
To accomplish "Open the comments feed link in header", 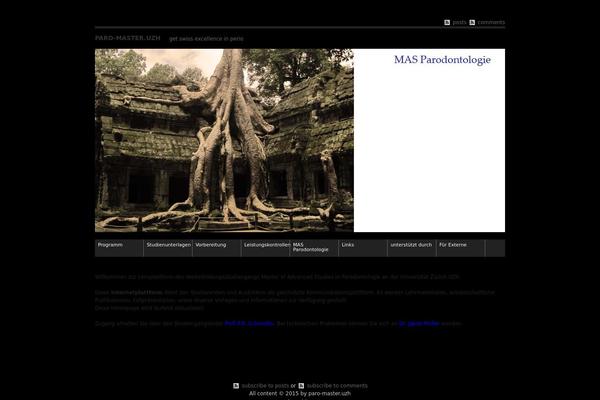I will 491,23.
